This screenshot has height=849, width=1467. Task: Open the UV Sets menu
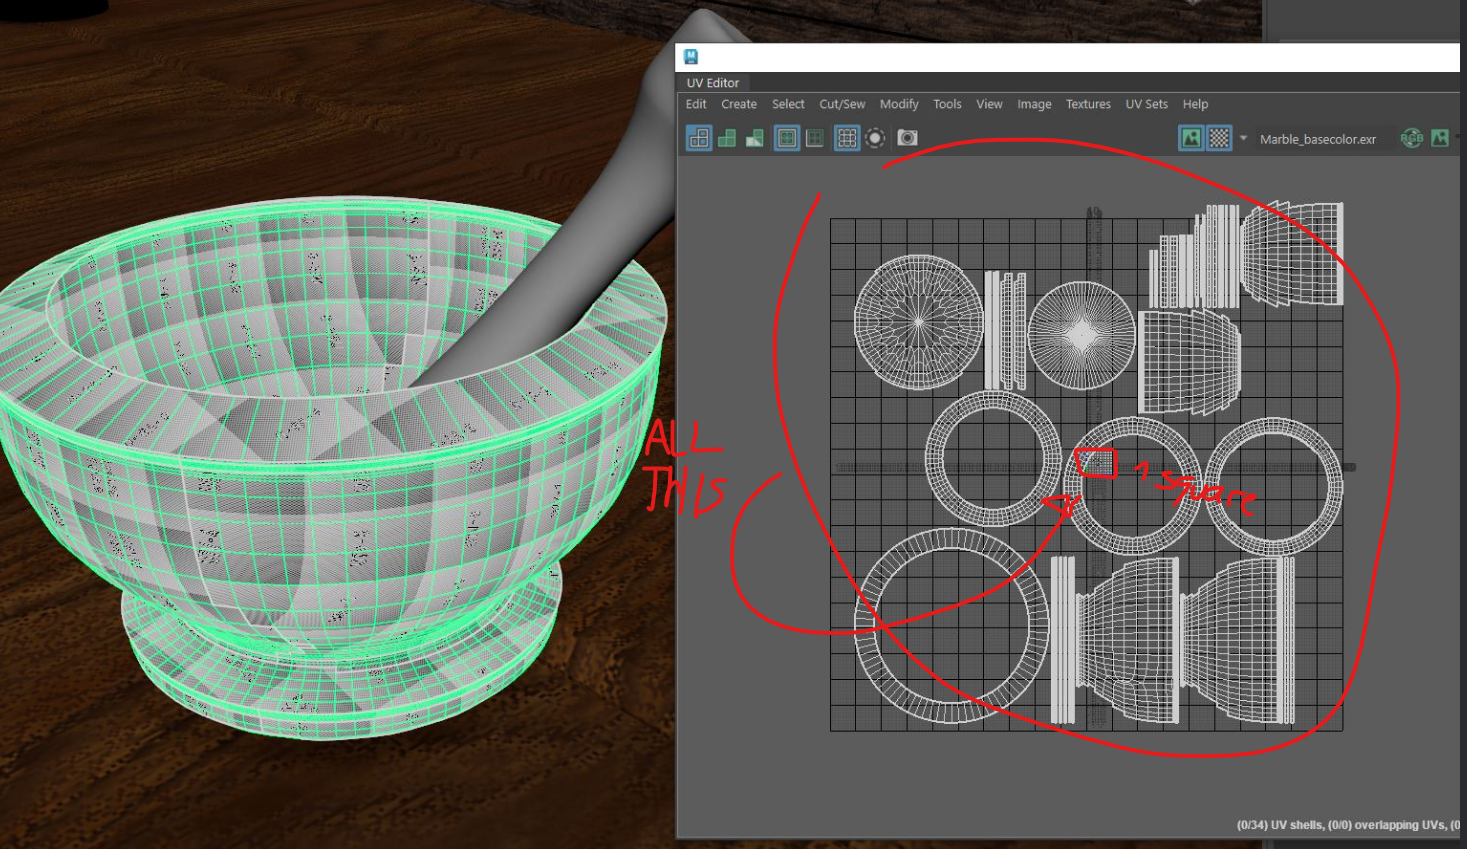[x=1146, y=104]
